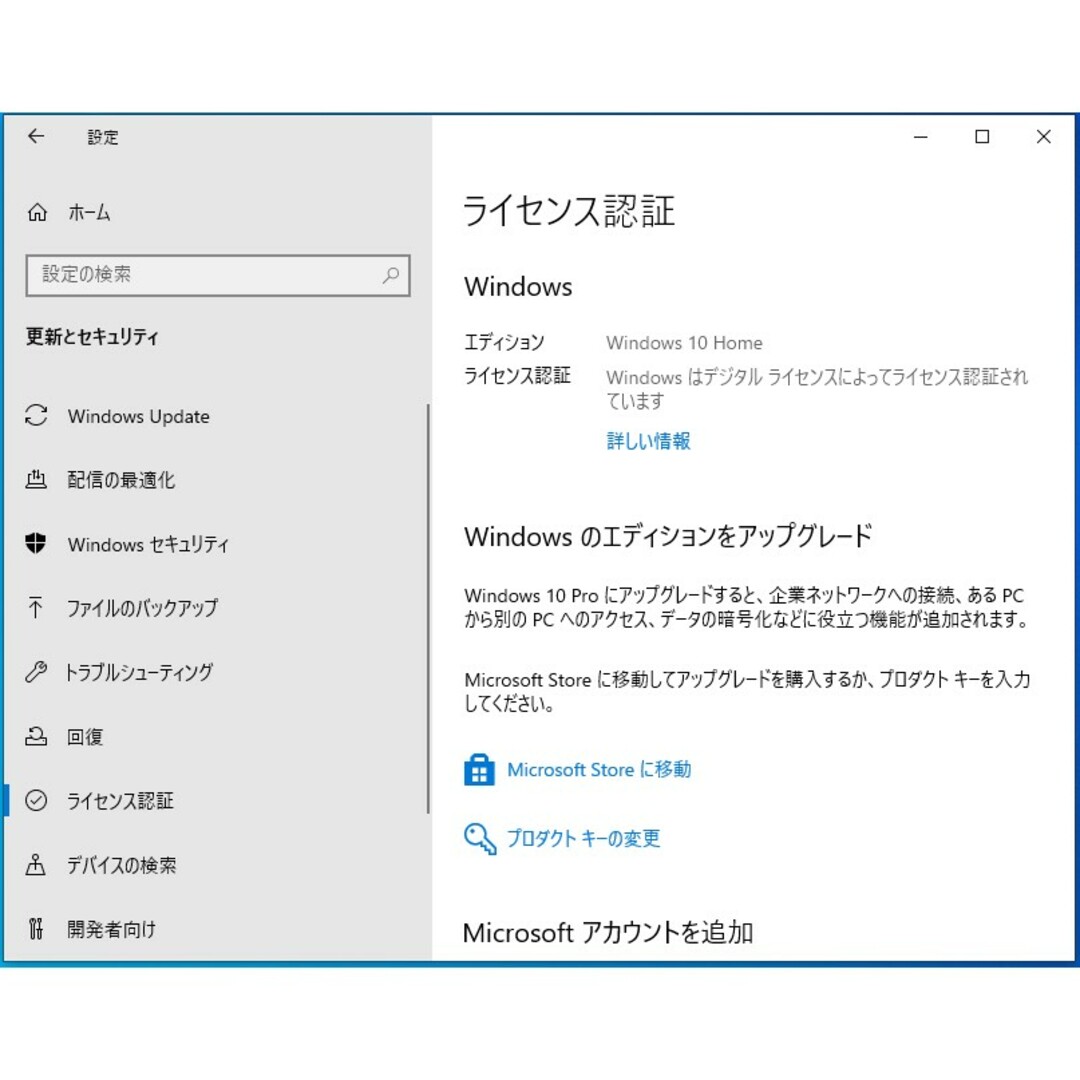
Task: Click the home icon beside ホーム
Action: pyautogui.click(x=37, y=212)
